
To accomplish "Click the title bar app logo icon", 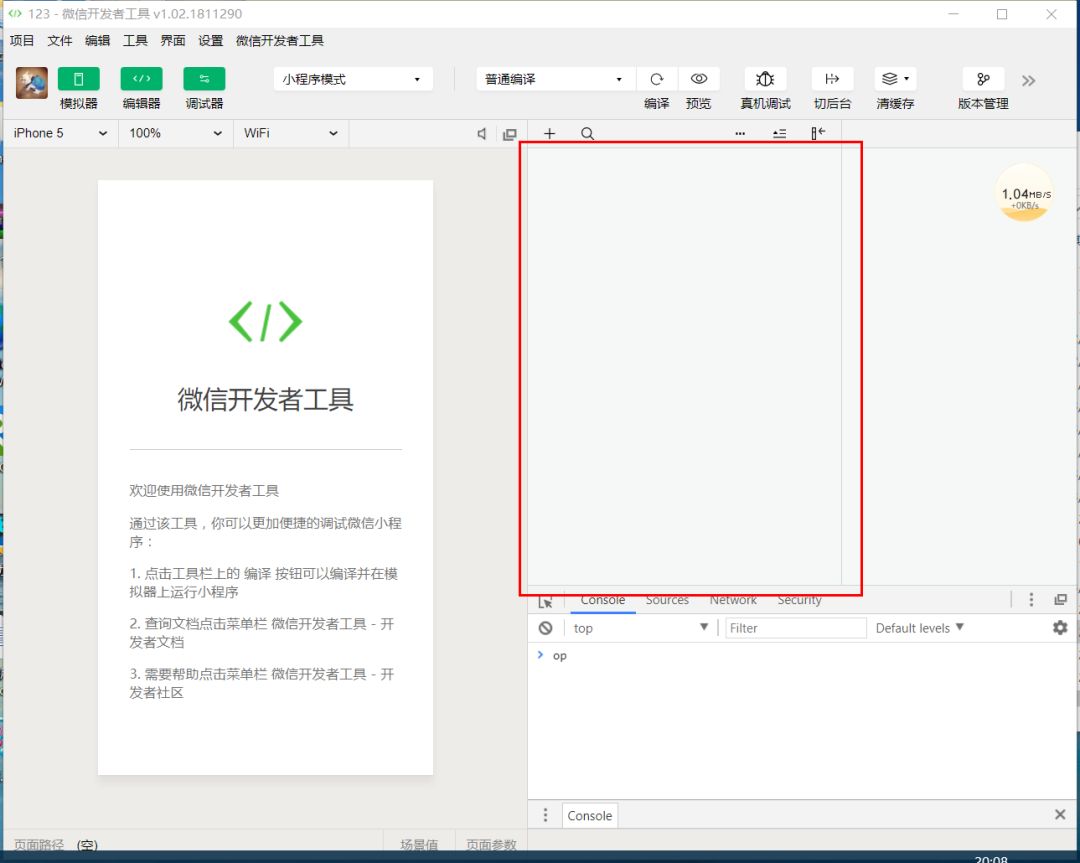I will click(x=14, y=13).
